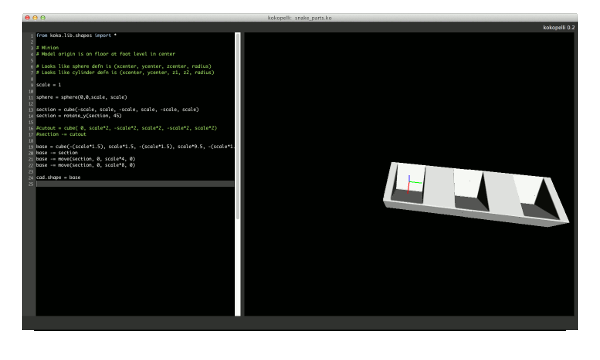This screenshot has width=600, height=360.
Task: Click the "base -= move(section, 0, scale*8, 0)" line
Action: click(86, 165)
